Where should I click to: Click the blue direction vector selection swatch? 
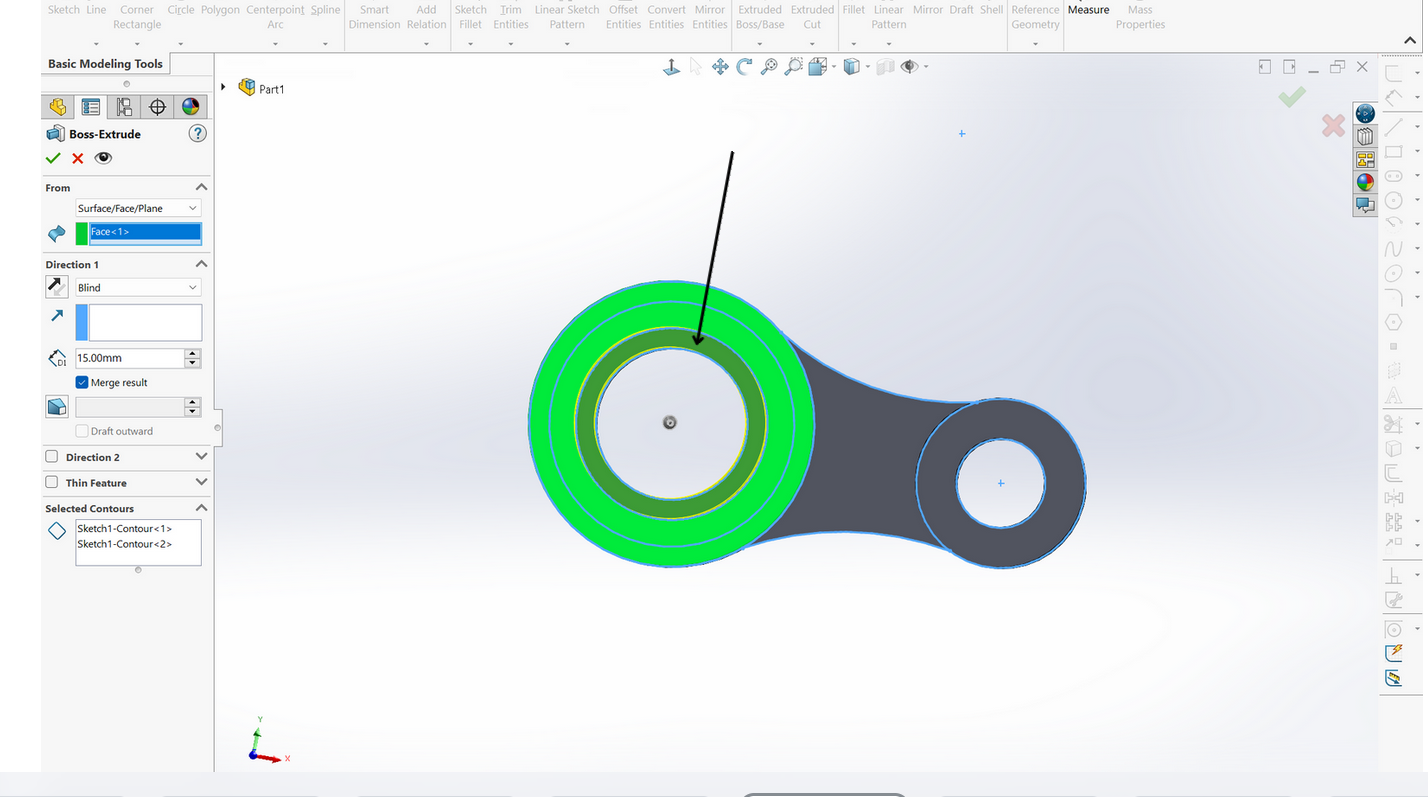[82, 323]
